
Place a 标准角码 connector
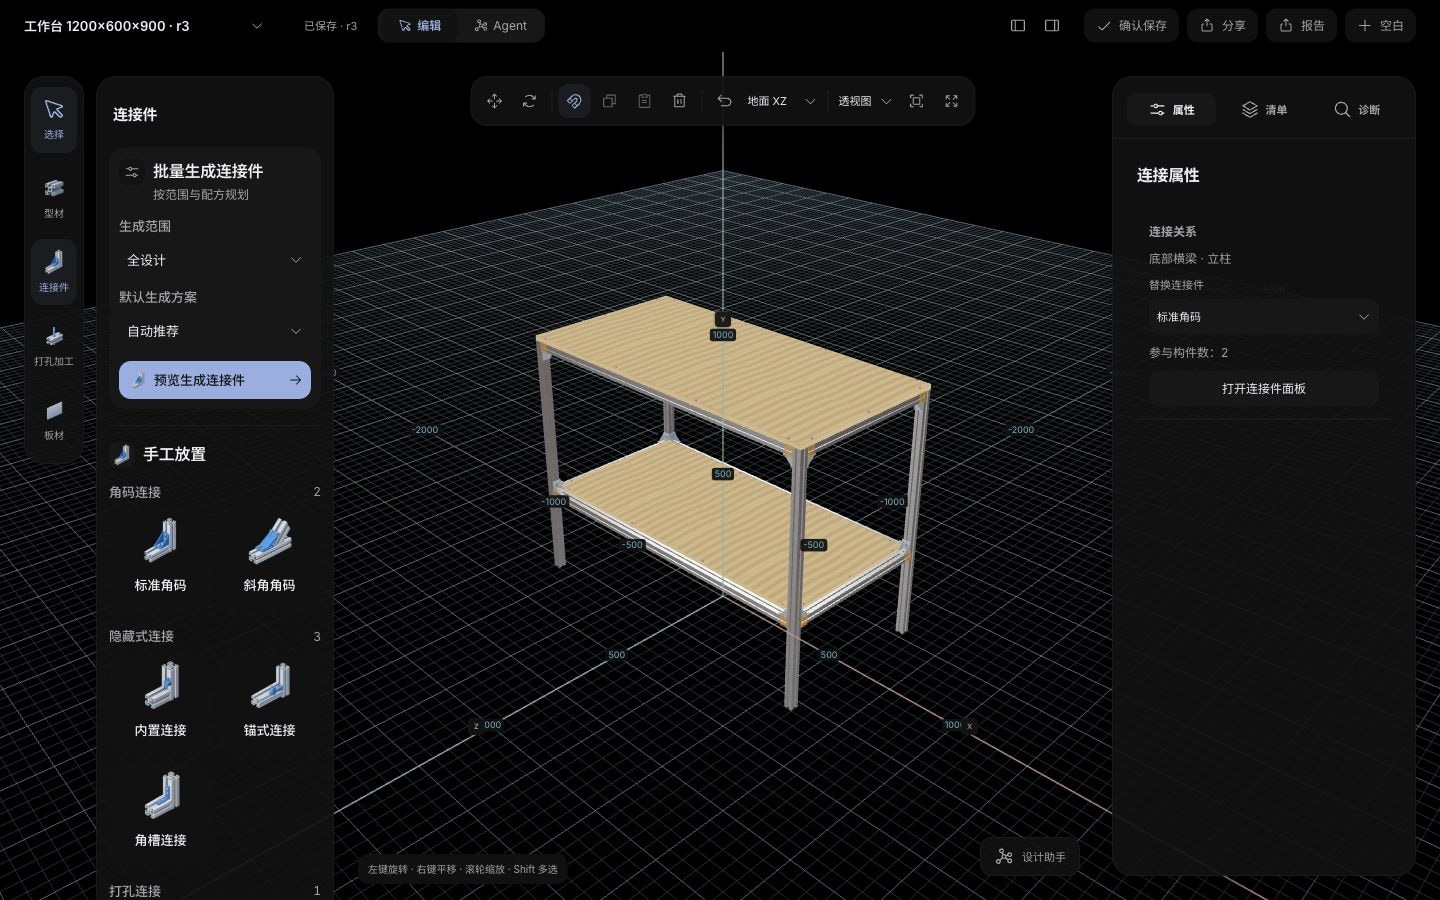[160, 553]
